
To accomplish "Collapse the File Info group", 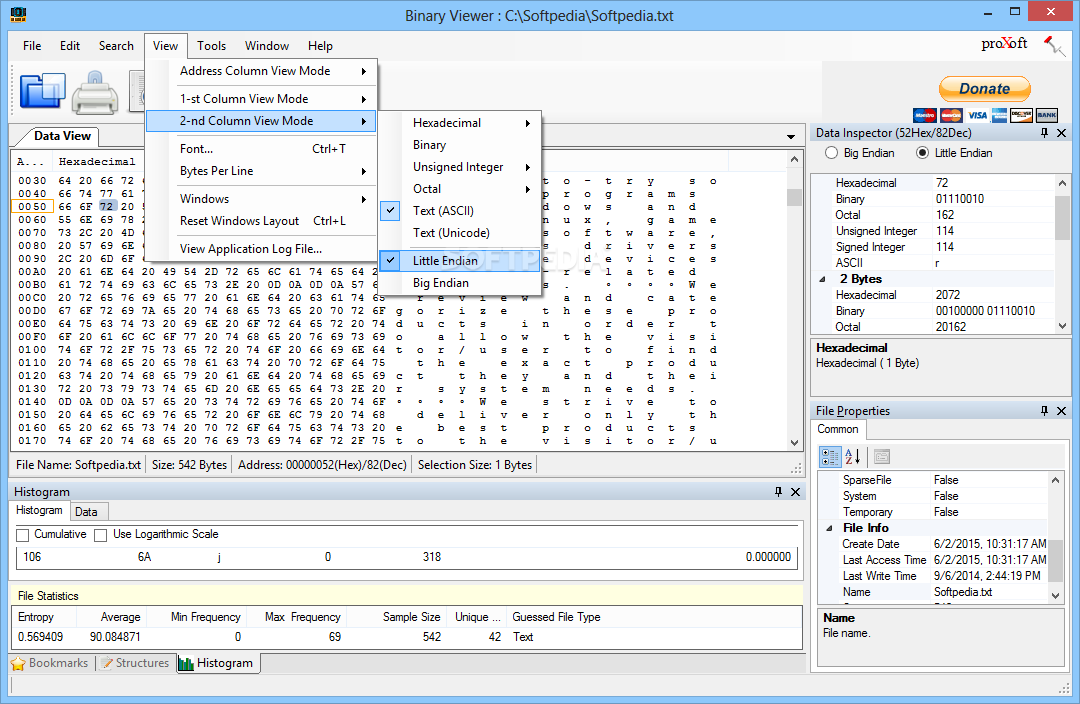I will tap(829, 528).
